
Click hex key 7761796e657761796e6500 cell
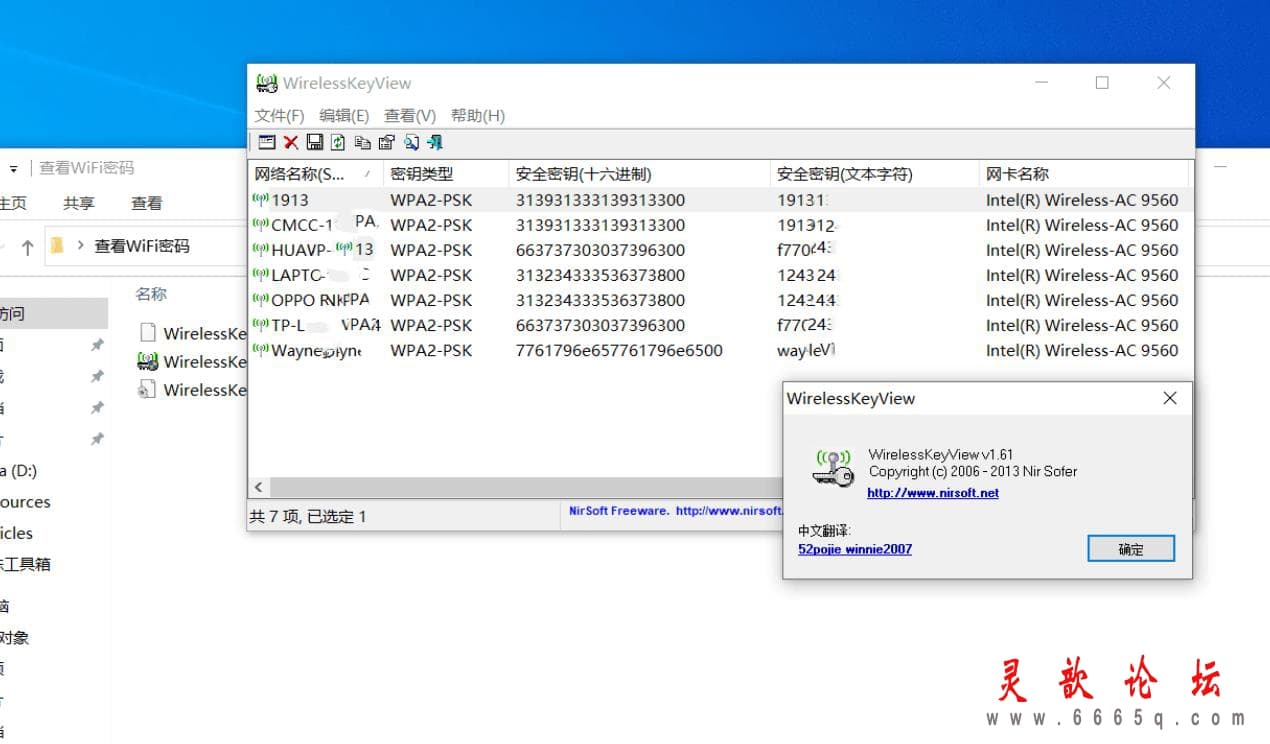(x=619, y=350)
